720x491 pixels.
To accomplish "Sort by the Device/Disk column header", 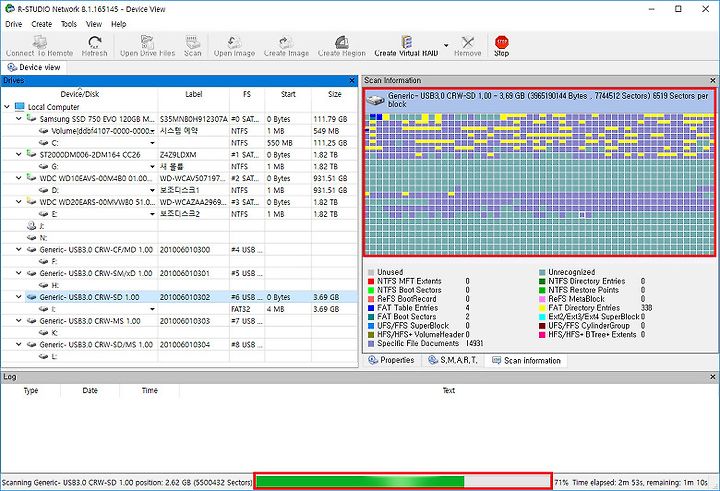I will click(x=80, y=94).
